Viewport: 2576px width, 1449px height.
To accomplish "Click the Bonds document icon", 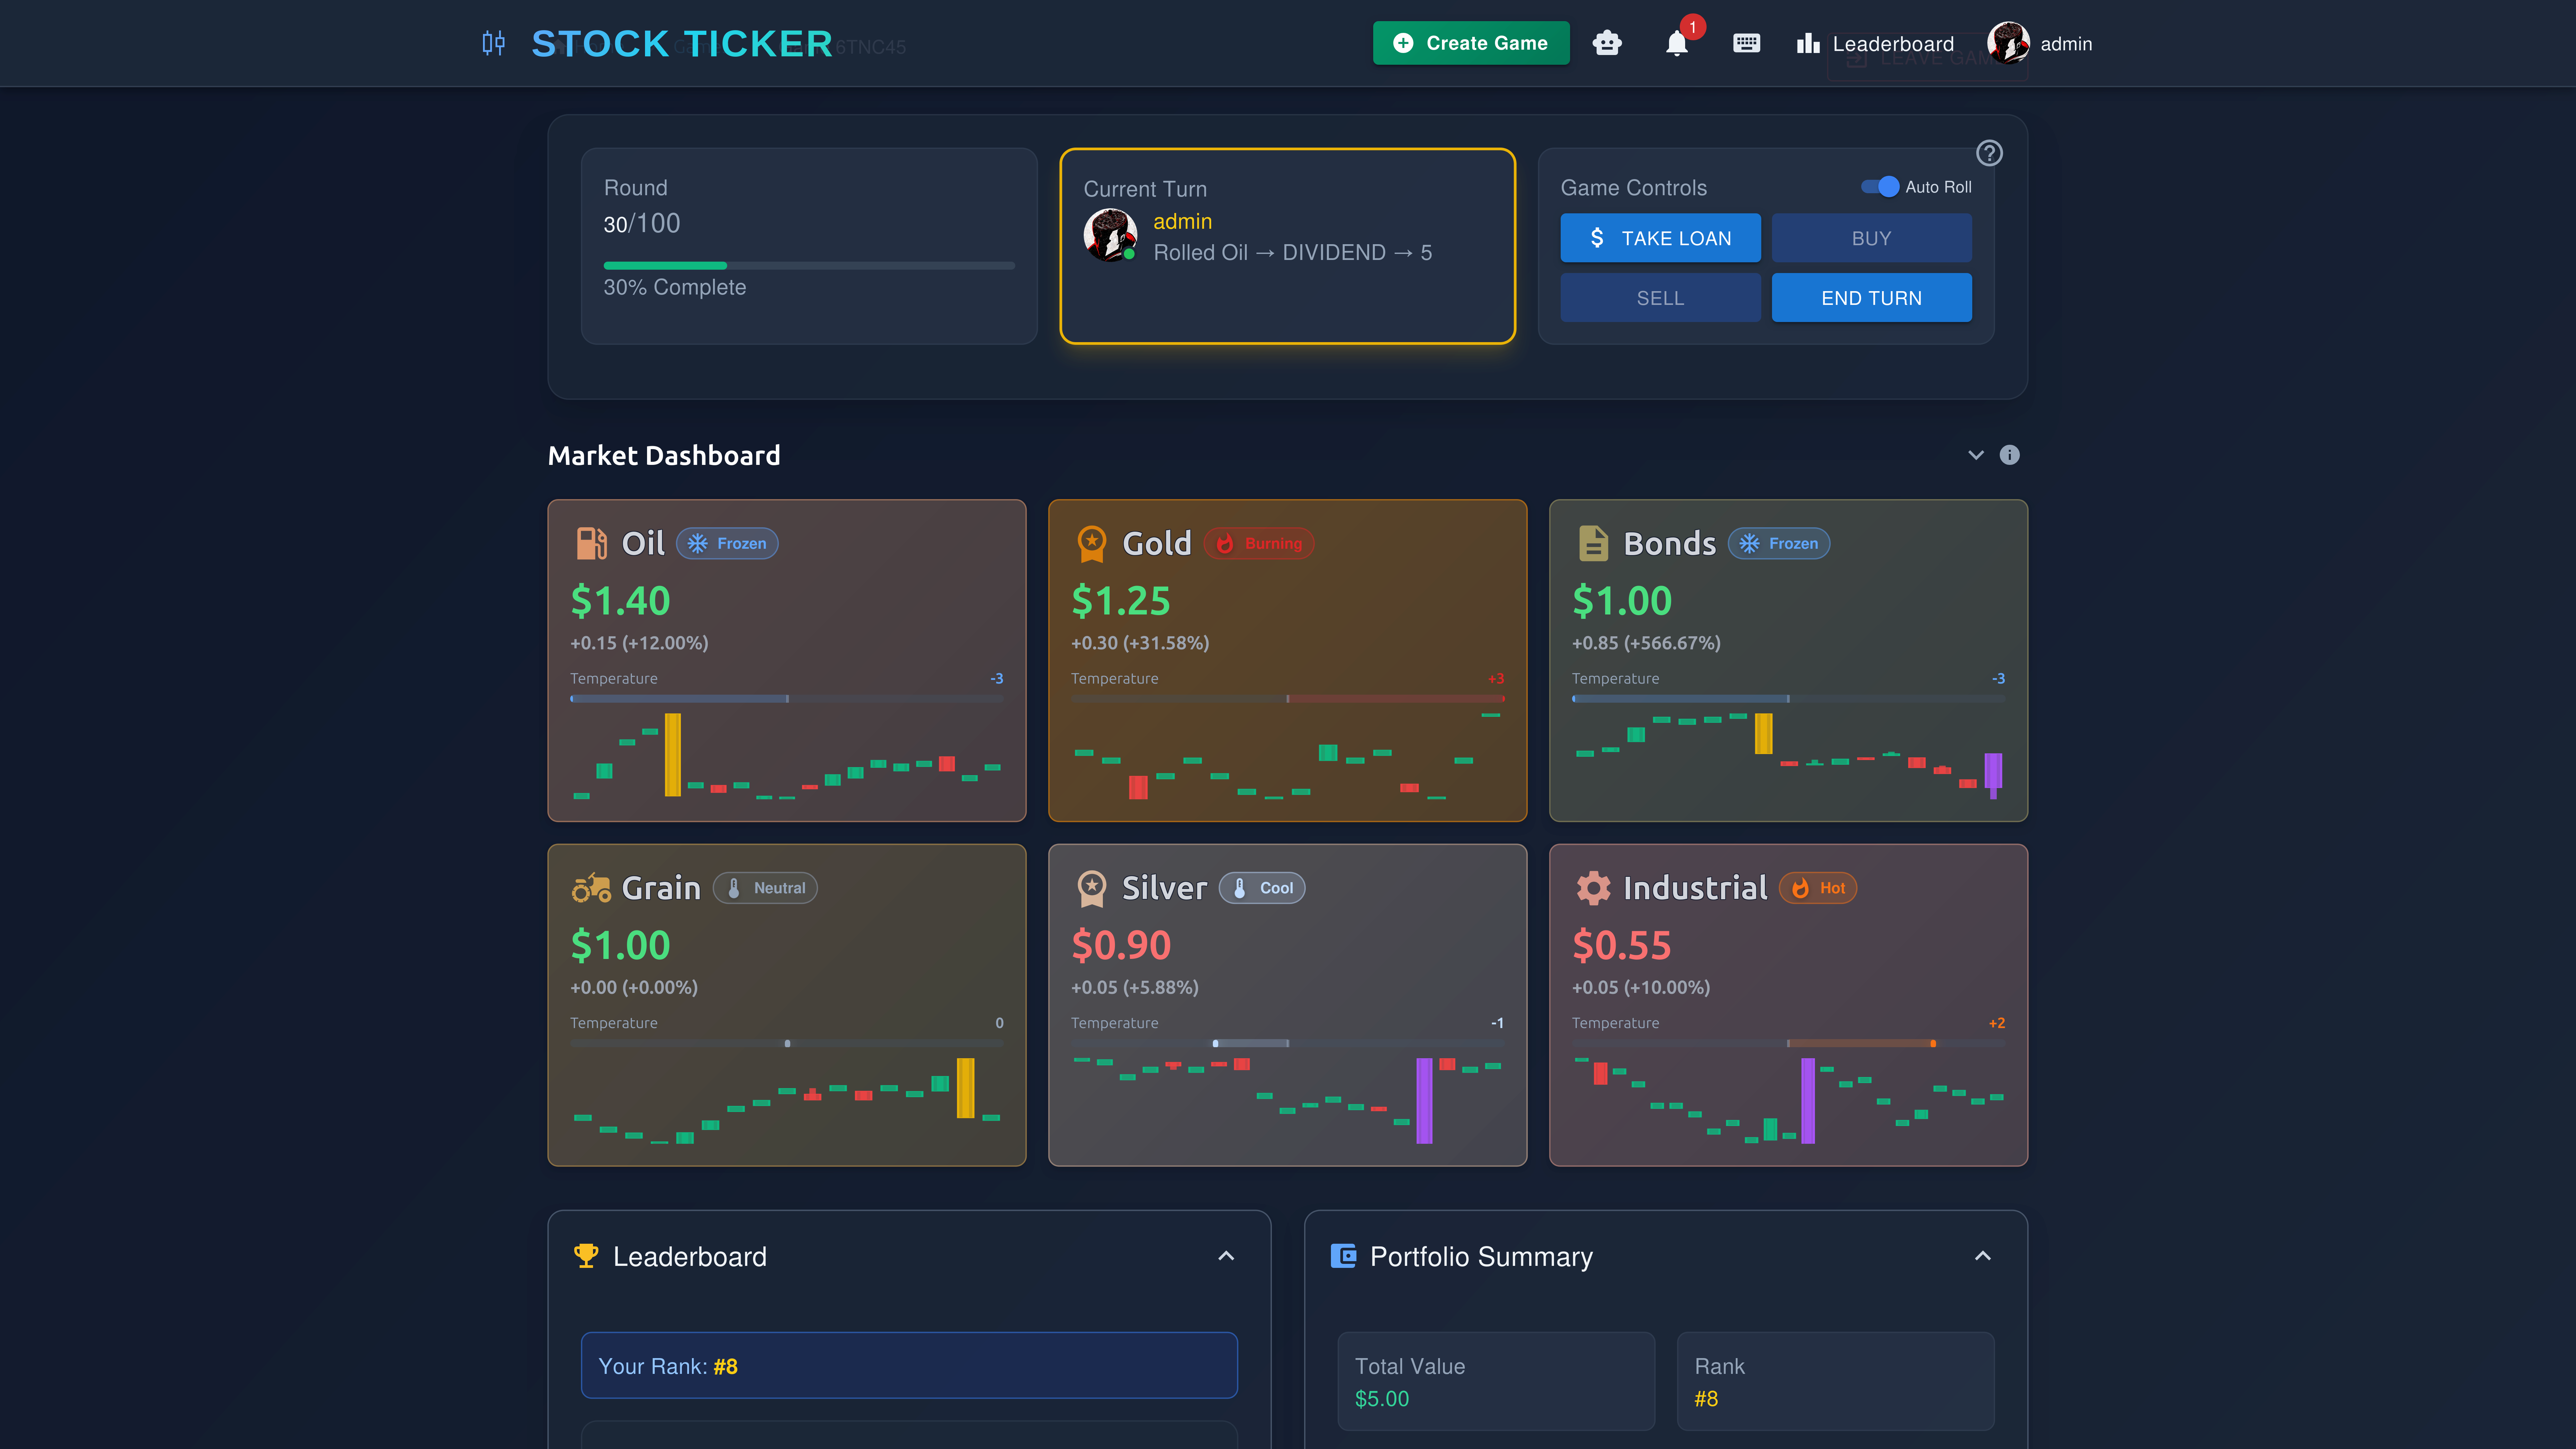I will pyautogui.click(x=1593, y=543).
